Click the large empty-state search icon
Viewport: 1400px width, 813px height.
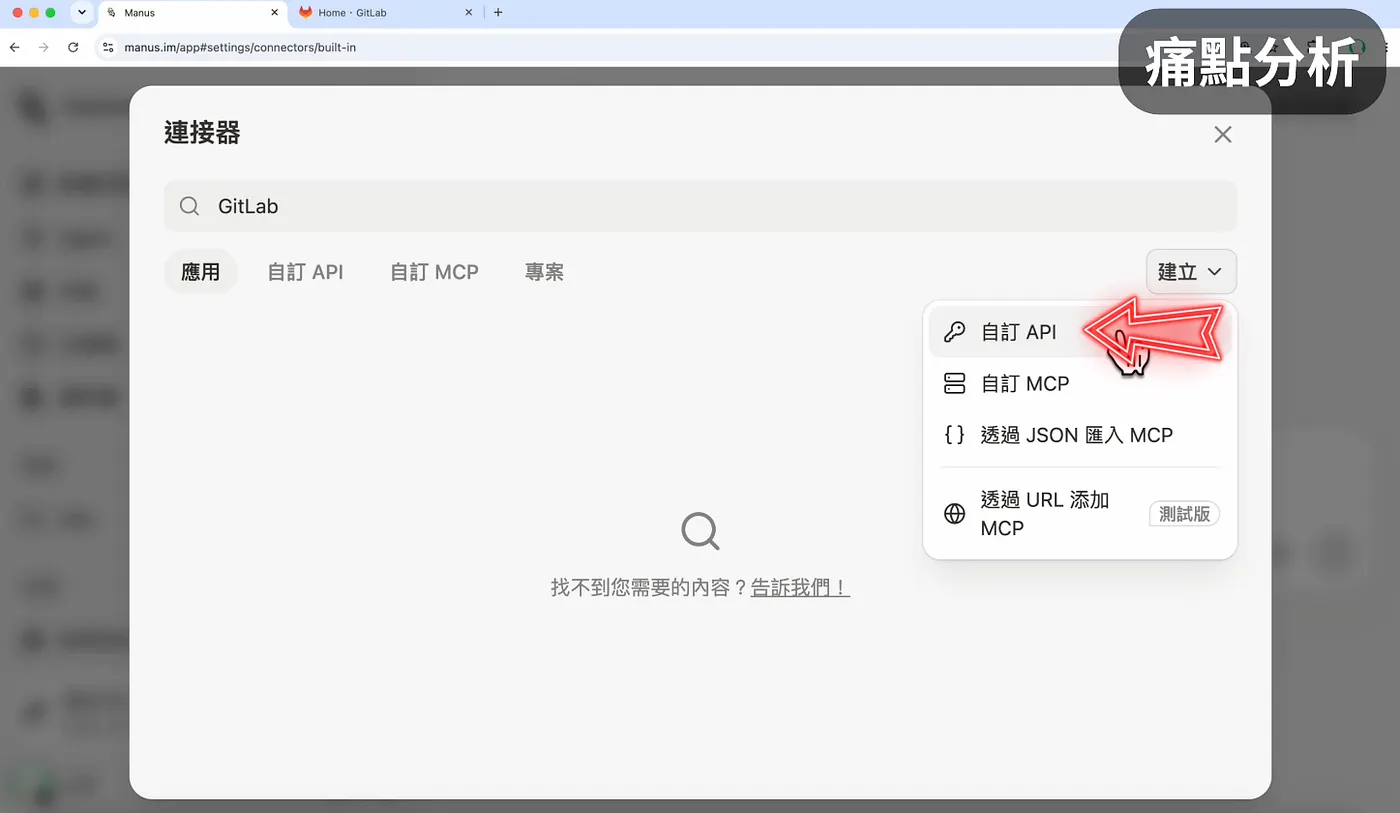(x=700, y=531)
